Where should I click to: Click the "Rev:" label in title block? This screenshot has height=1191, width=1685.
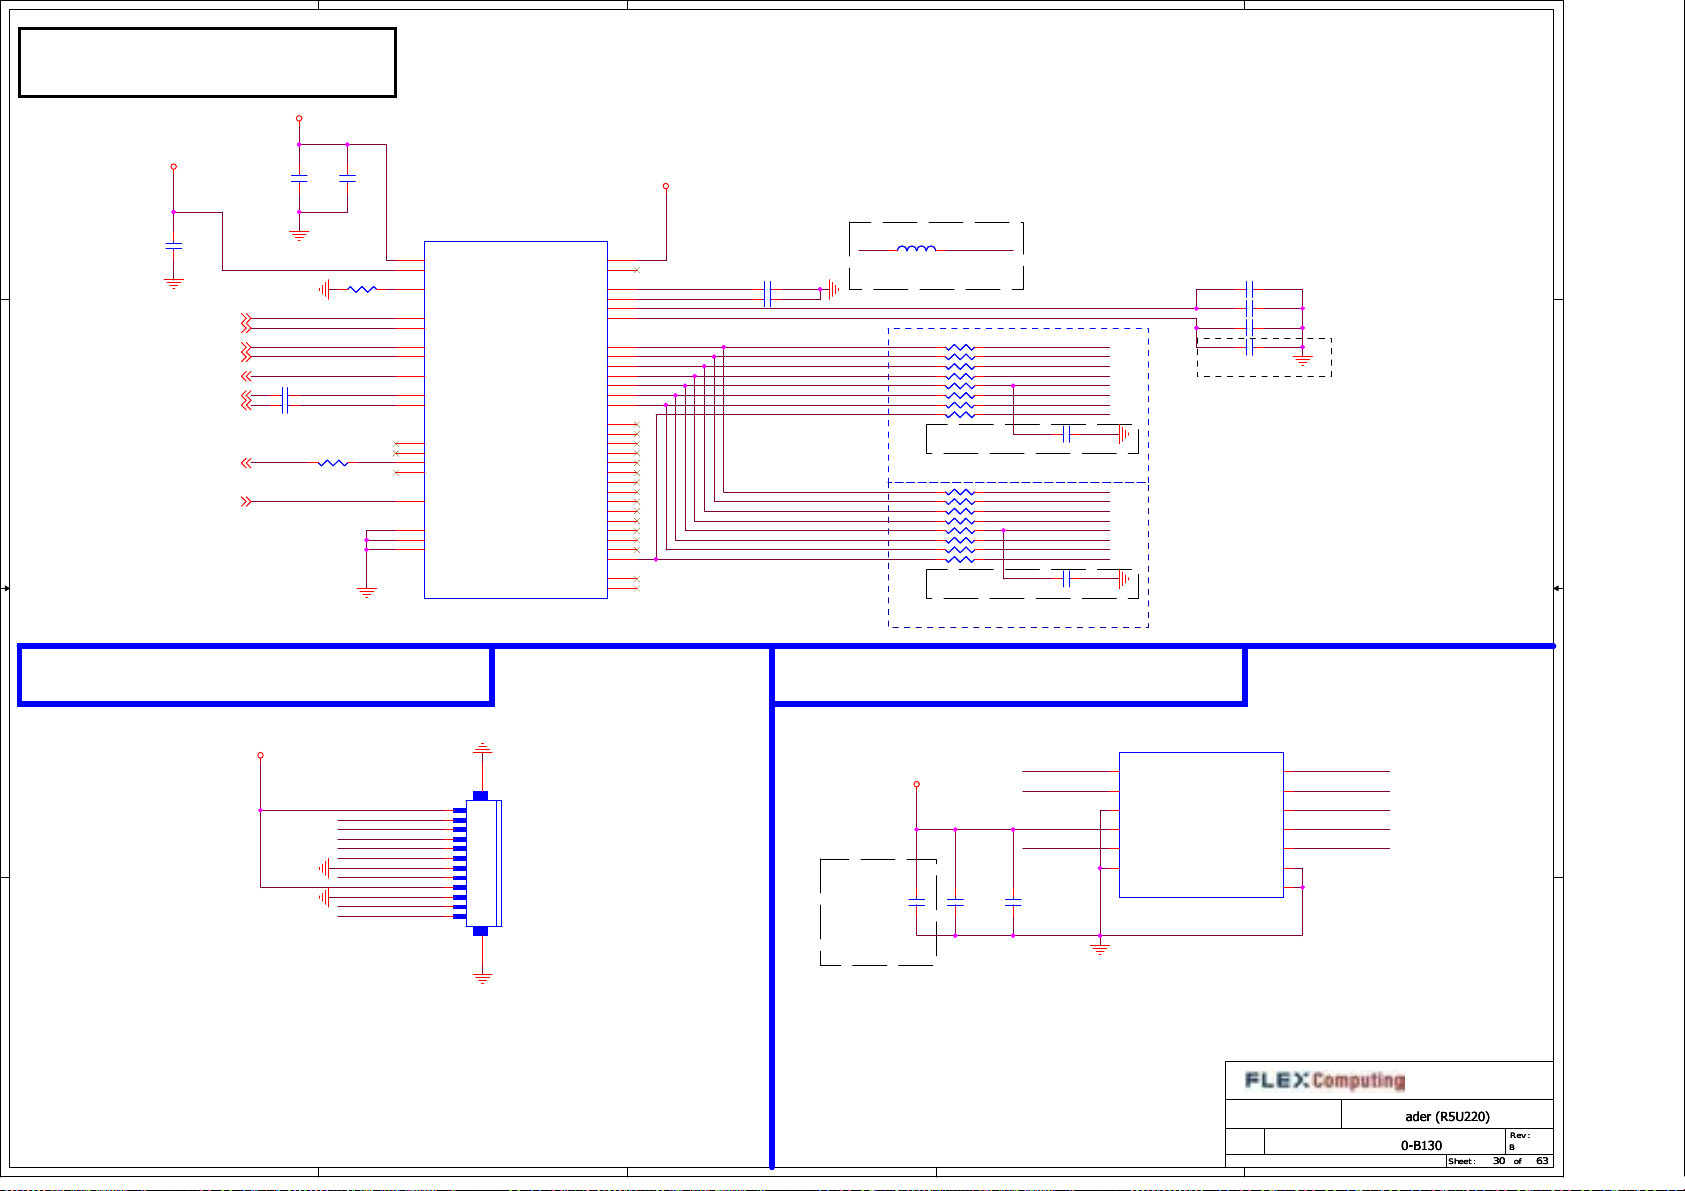(x=1519, y=1135)
